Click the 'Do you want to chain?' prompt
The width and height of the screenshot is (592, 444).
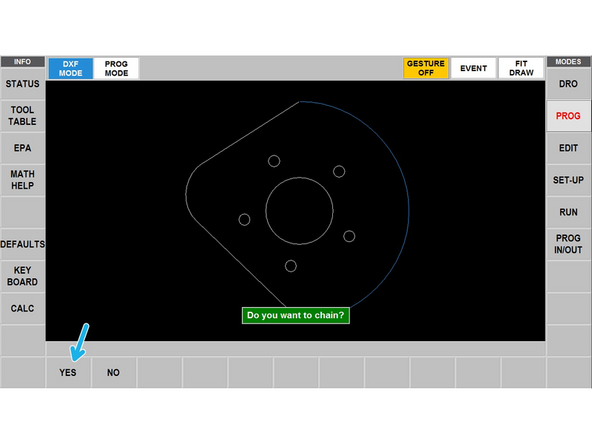[x=296, y=315]
